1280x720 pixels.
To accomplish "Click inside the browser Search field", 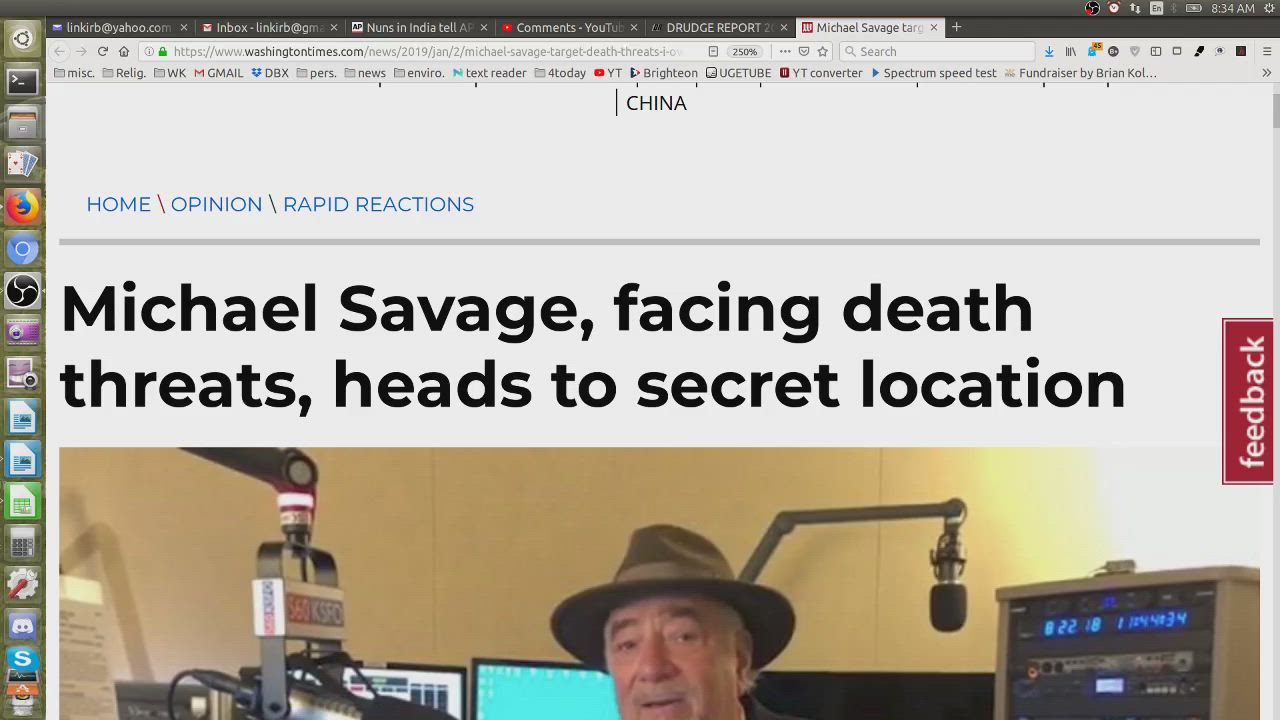I will pos(940,51).
